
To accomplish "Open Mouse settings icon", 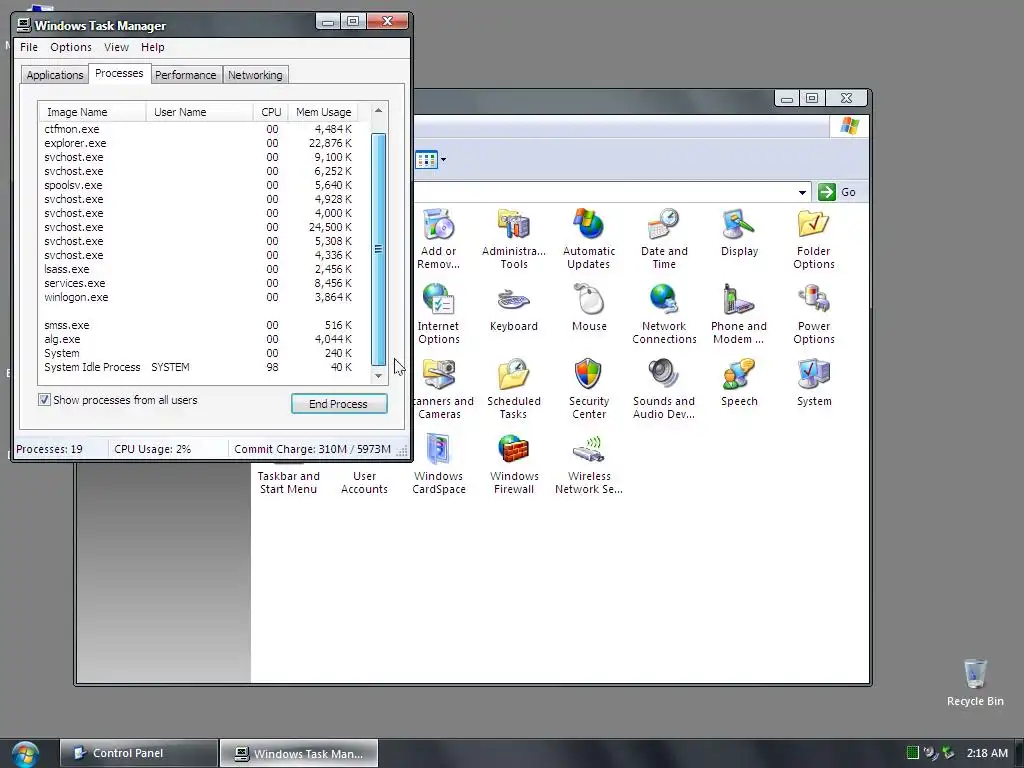I will click(x=588, y=307).
